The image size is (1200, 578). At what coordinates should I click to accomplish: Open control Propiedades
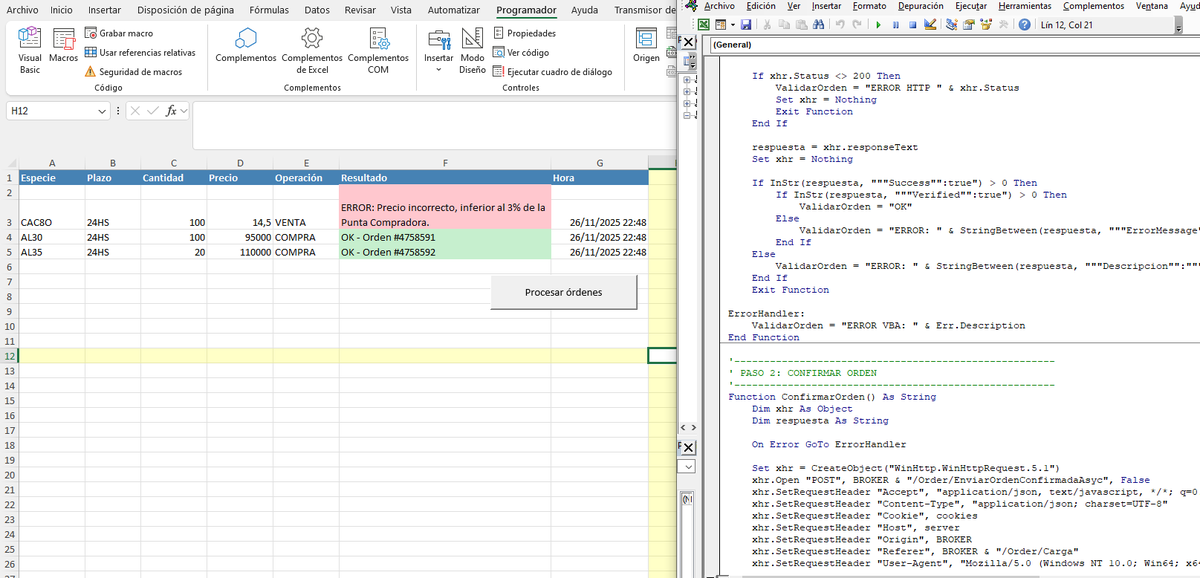[x=524, y=33]
